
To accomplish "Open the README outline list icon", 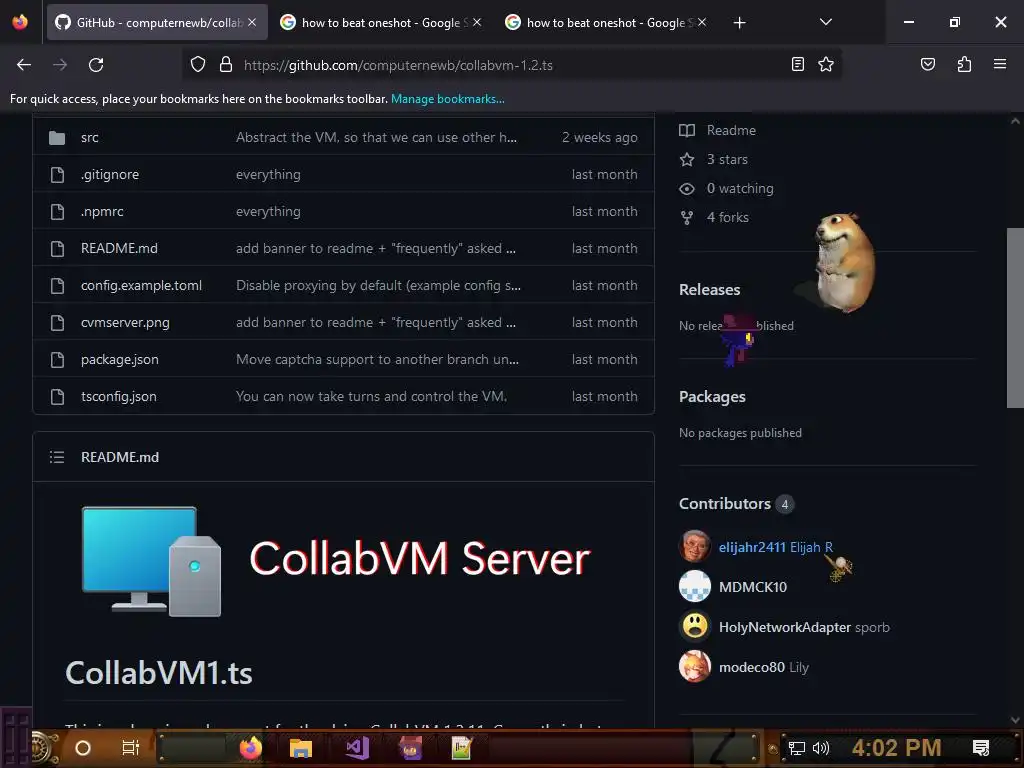I will point(57,457).
